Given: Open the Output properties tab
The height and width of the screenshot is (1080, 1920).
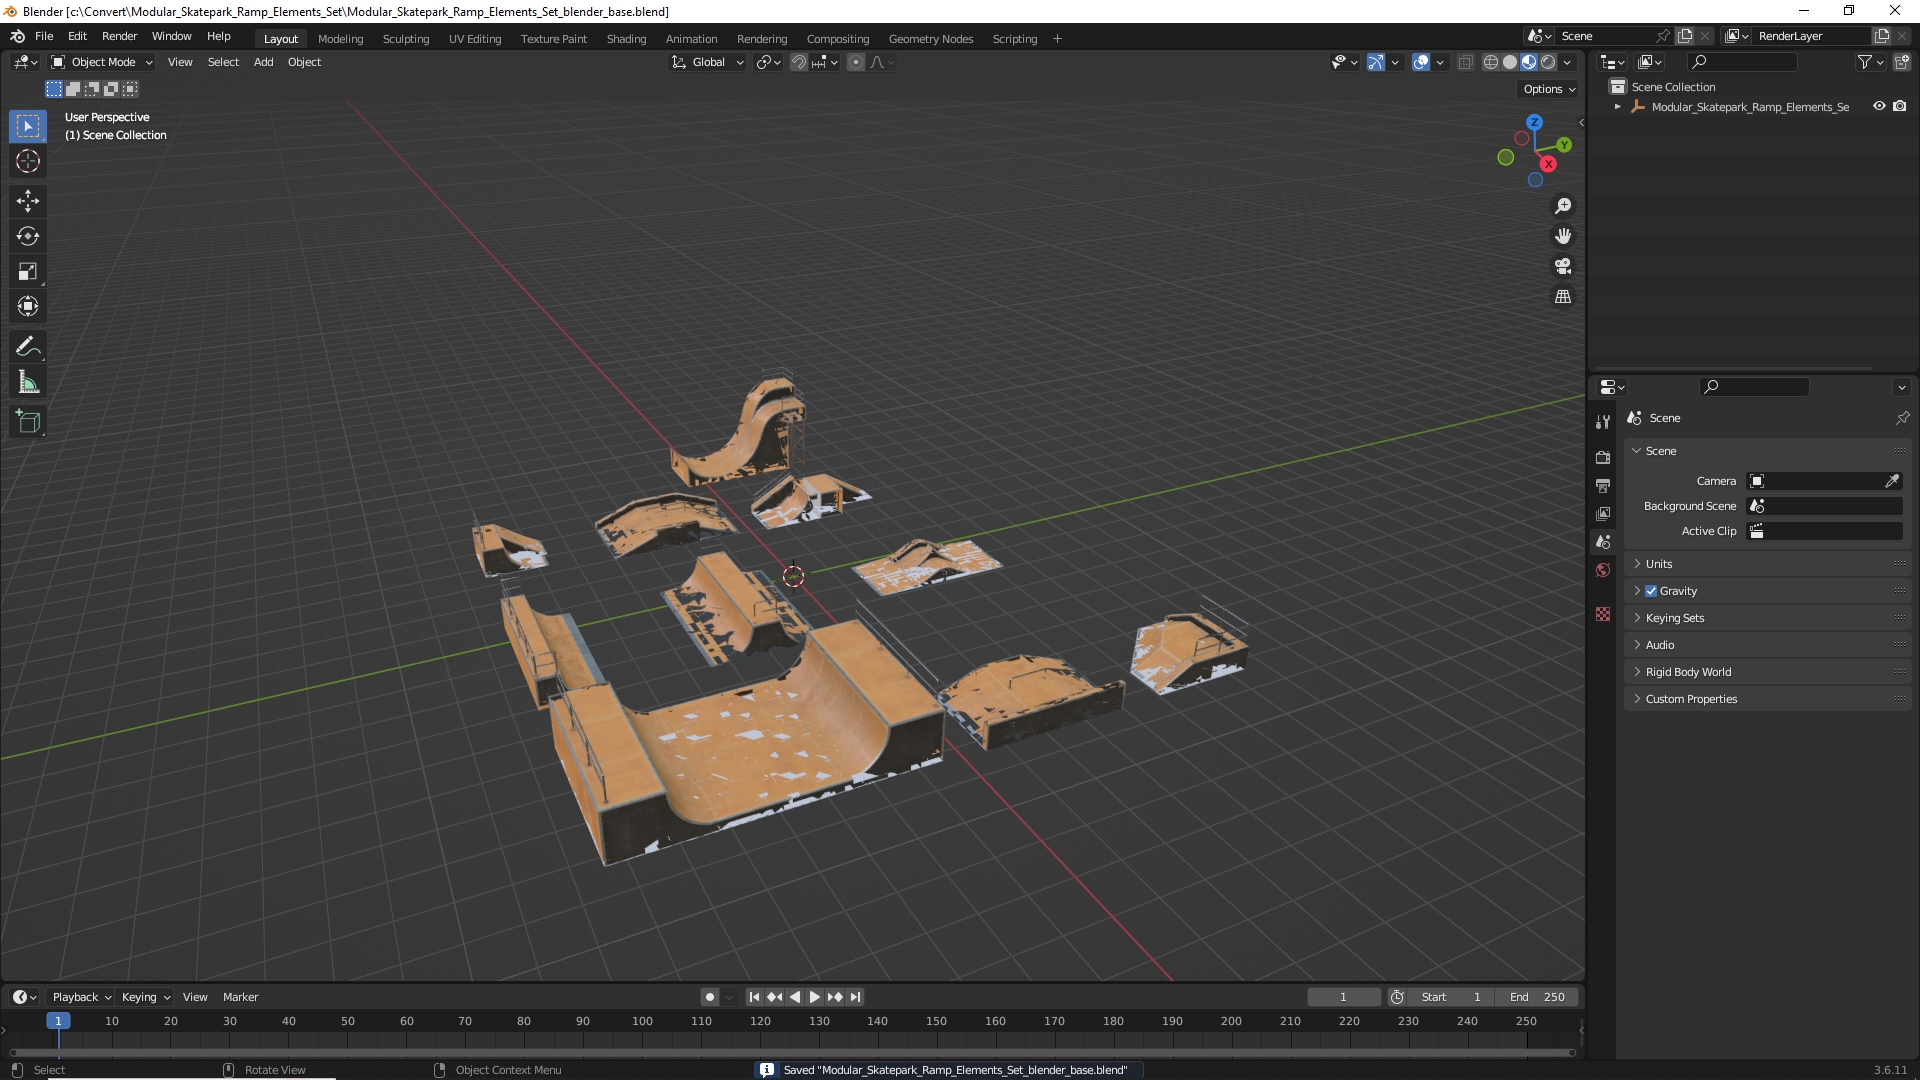Looking at the screenshot, I should coord(1603,485).
